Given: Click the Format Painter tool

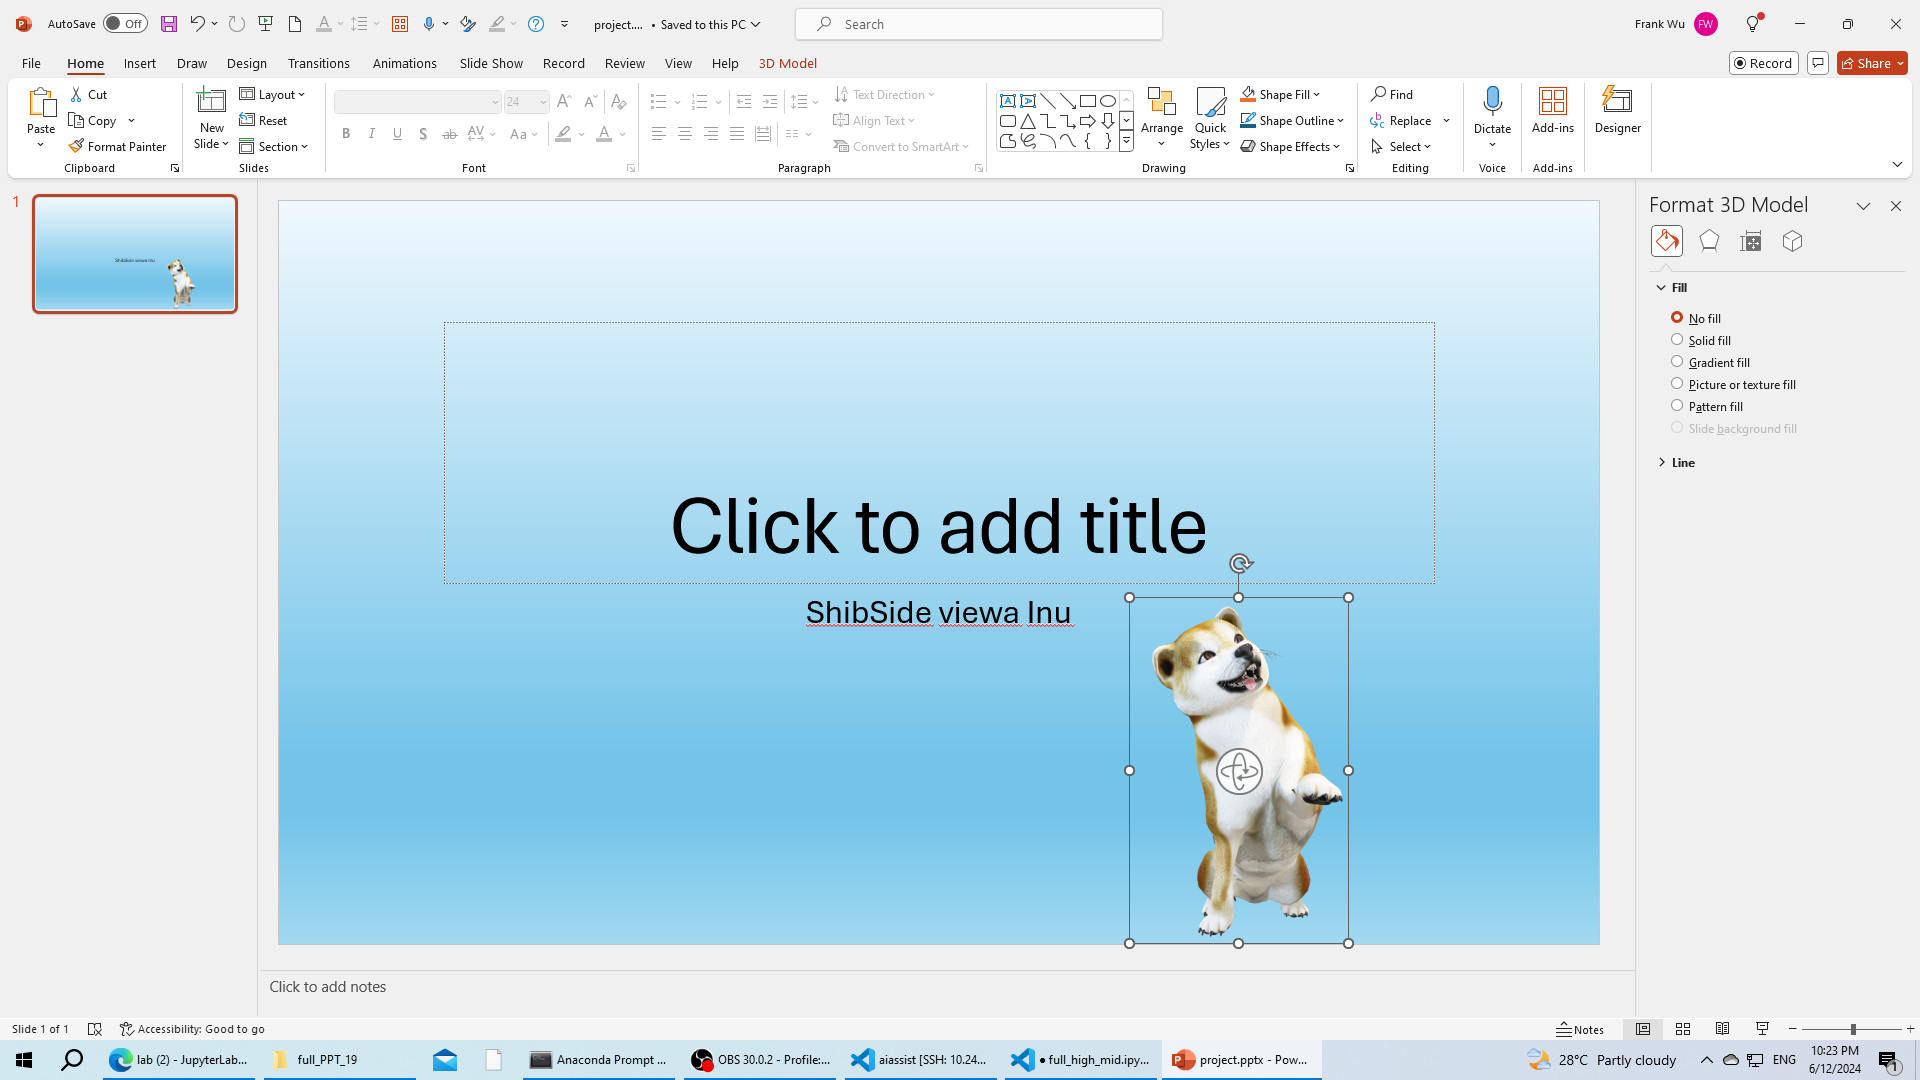Looking at the screenshot, I should click(x=117, y=146).
